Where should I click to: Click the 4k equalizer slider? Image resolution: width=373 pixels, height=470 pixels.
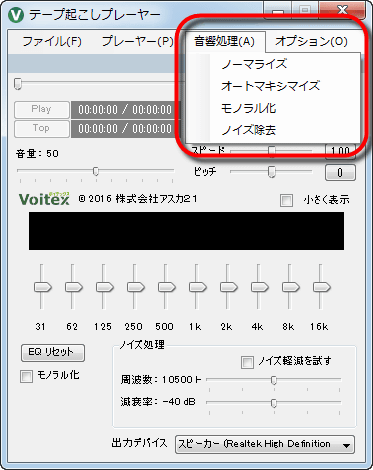coord(259,287)
